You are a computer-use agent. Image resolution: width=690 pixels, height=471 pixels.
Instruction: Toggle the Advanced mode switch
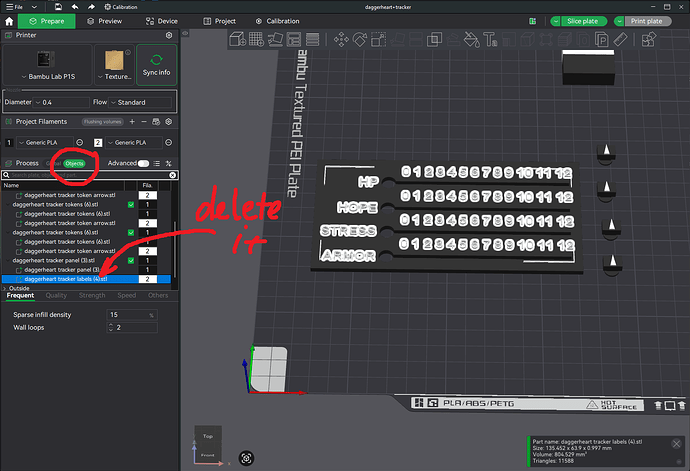(143, 163)
